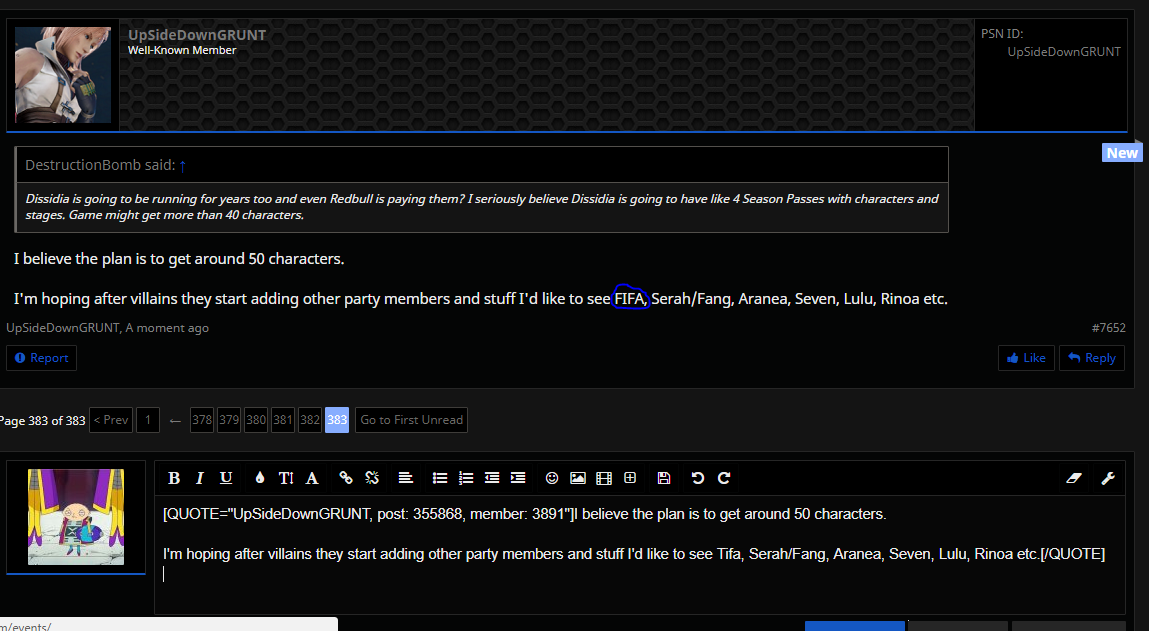The image size is (1149, 631).
Task: Click the unlink icon
Action: [372, 478]
